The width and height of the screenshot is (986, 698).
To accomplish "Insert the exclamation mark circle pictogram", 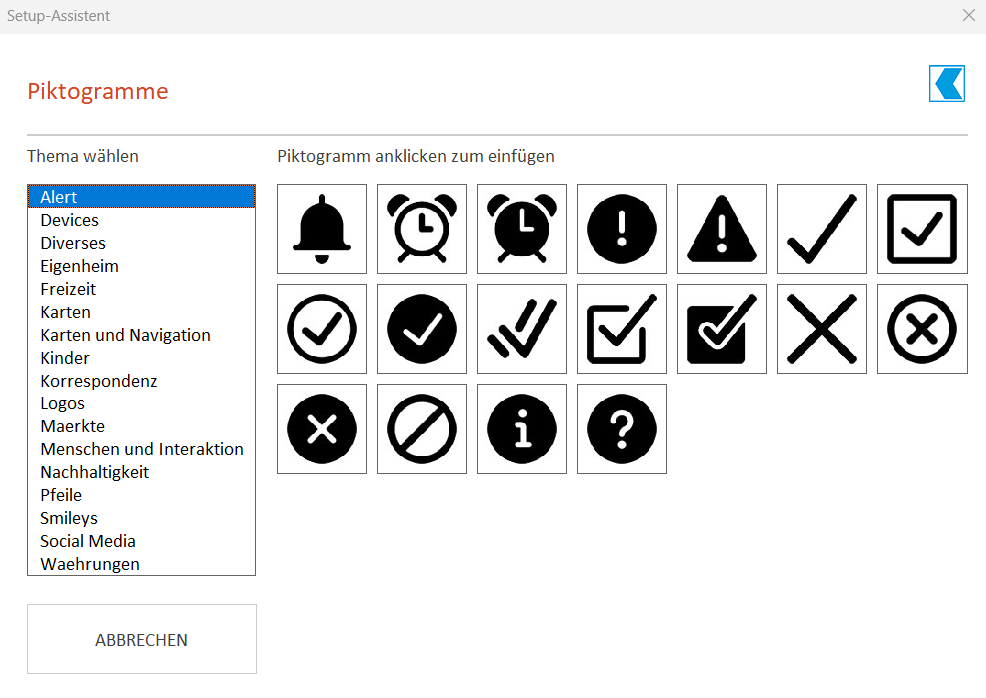I will (x=621, y=229).
